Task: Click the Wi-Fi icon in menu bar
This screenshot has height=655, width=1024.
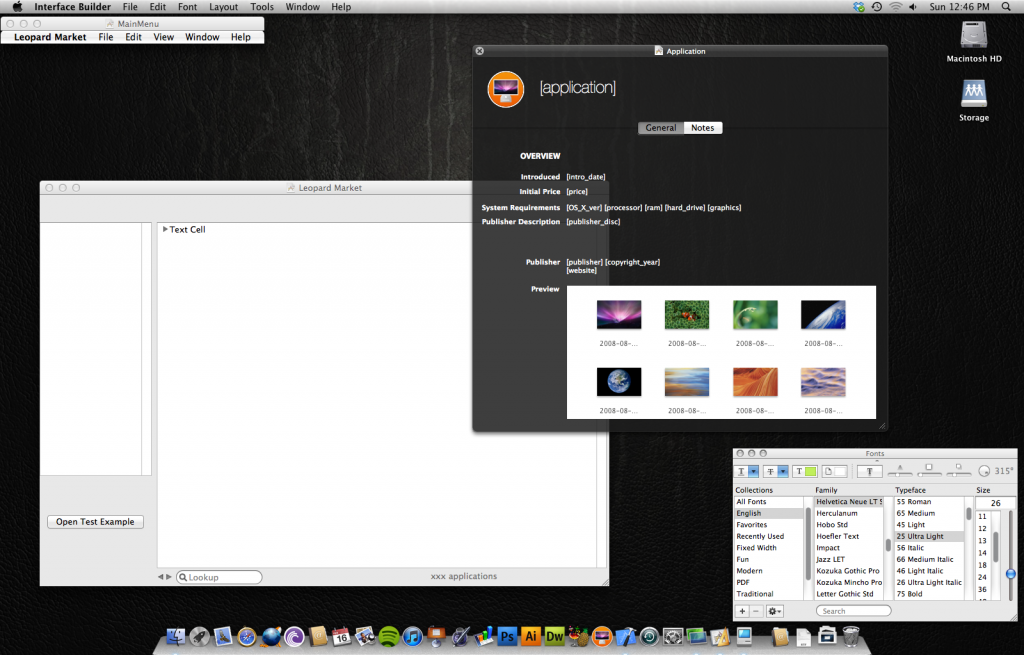Action: pyautogui.click(x=895, y=7)
